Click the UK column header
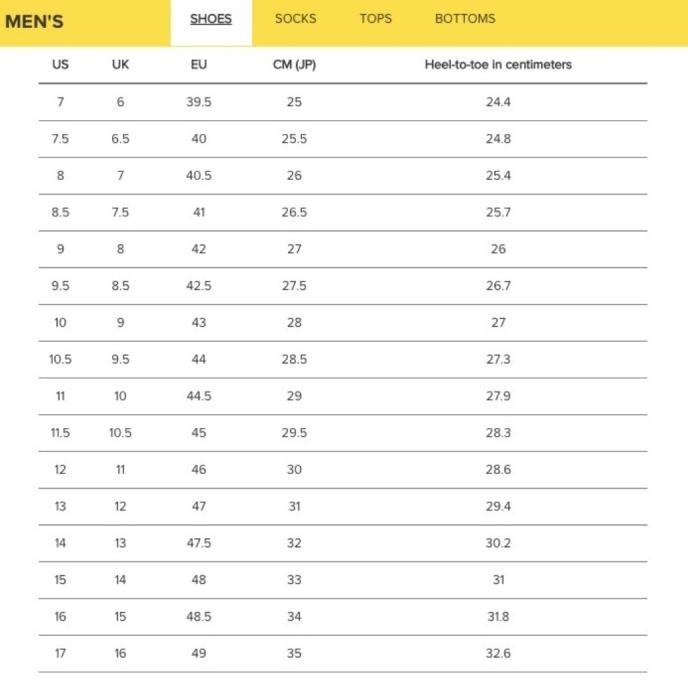Image resolution: width=688 pixels, height=688 pixels. pyautogui.click(x=120, y=65)
